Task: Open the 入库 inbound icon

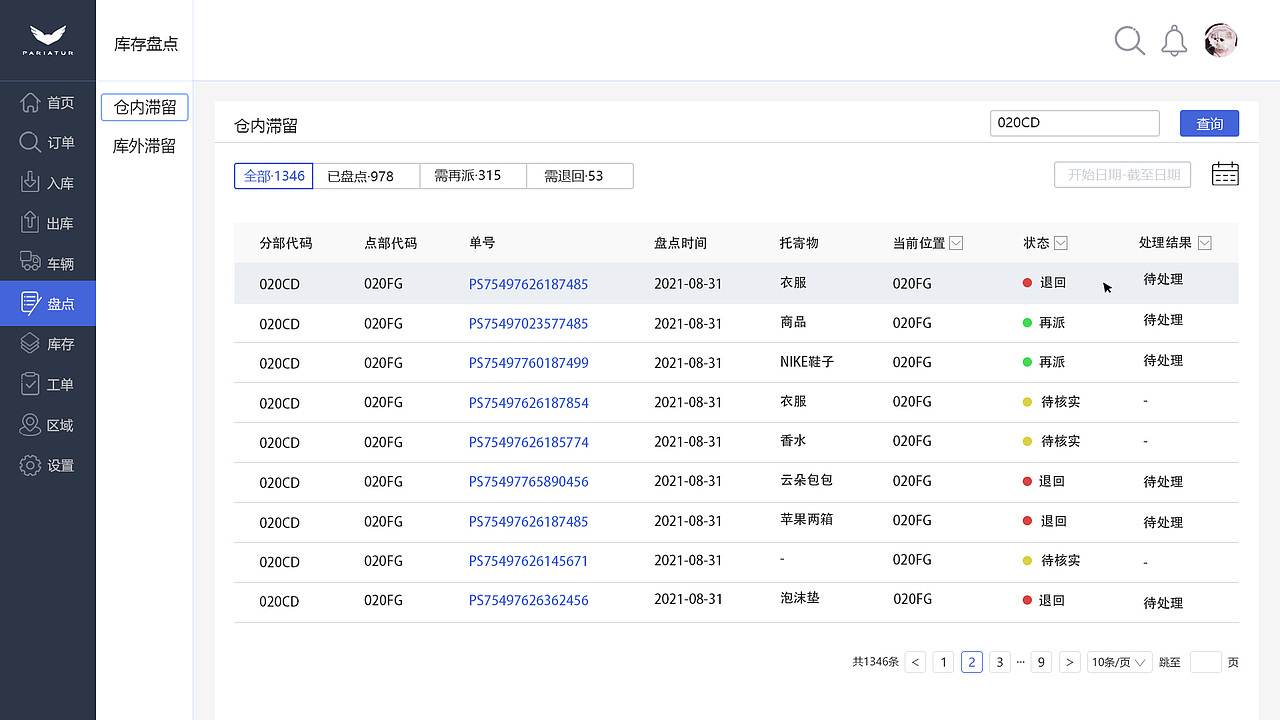Action: [x=30, y=182]
